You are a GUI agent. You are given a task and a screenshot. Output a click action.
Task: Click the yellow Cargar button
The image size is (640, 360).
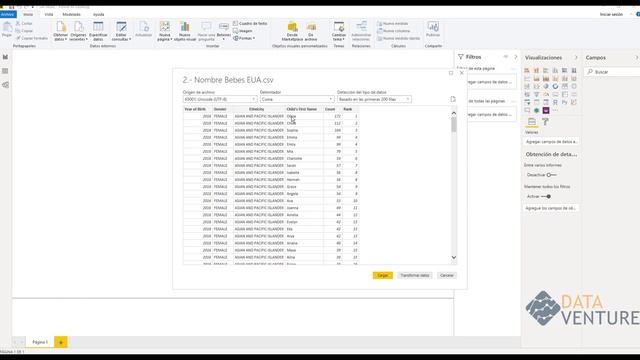382,276
